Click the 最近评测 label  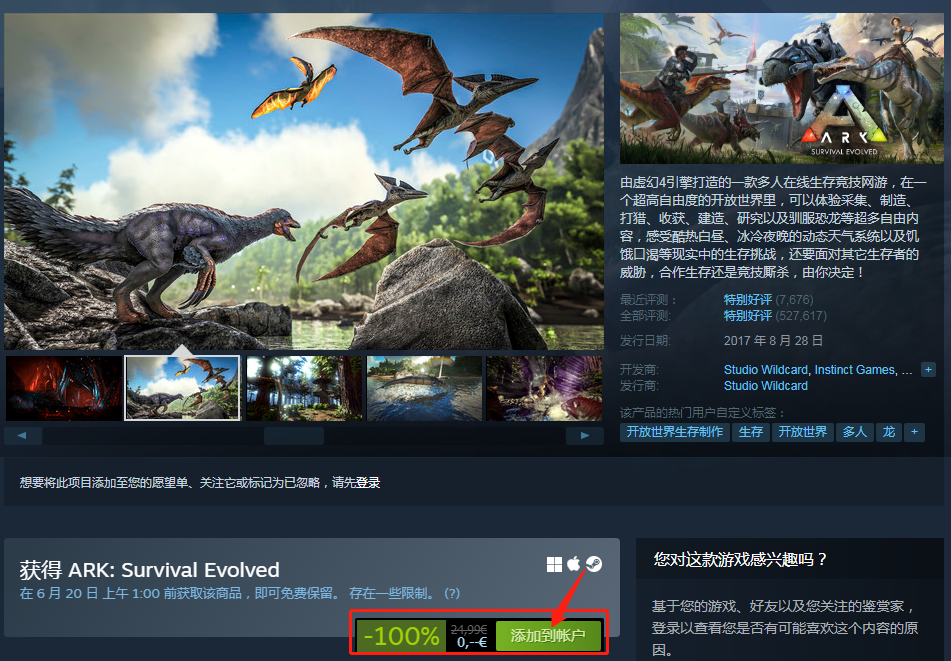point(648,300)
